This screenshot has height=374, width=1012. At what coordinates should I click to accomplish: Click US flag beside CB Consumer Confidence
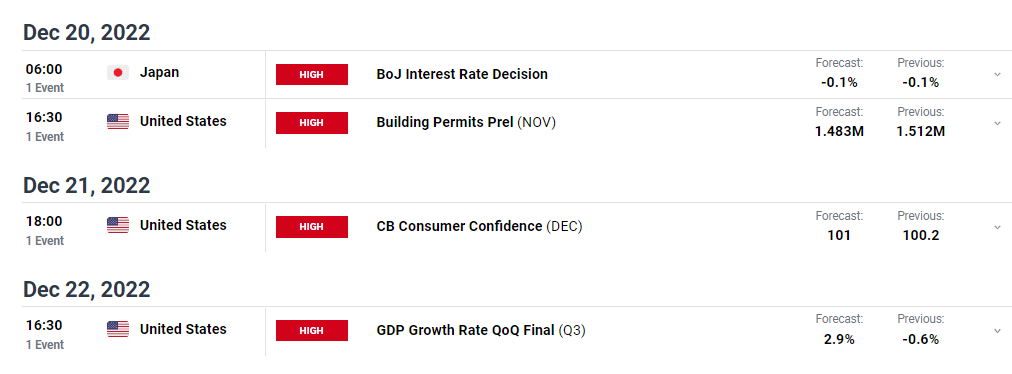point(117,225)
